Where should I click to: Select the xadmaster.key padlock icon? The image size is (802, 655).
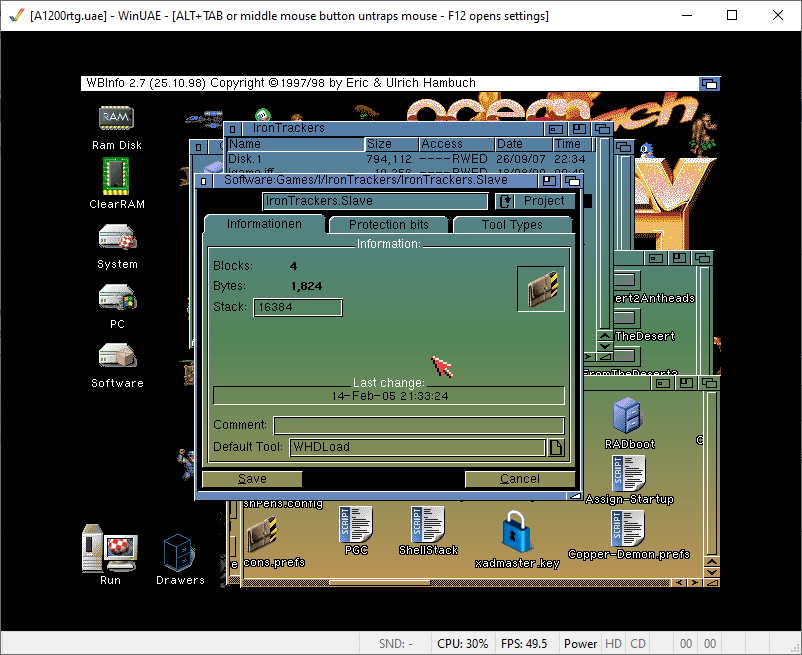517,532
